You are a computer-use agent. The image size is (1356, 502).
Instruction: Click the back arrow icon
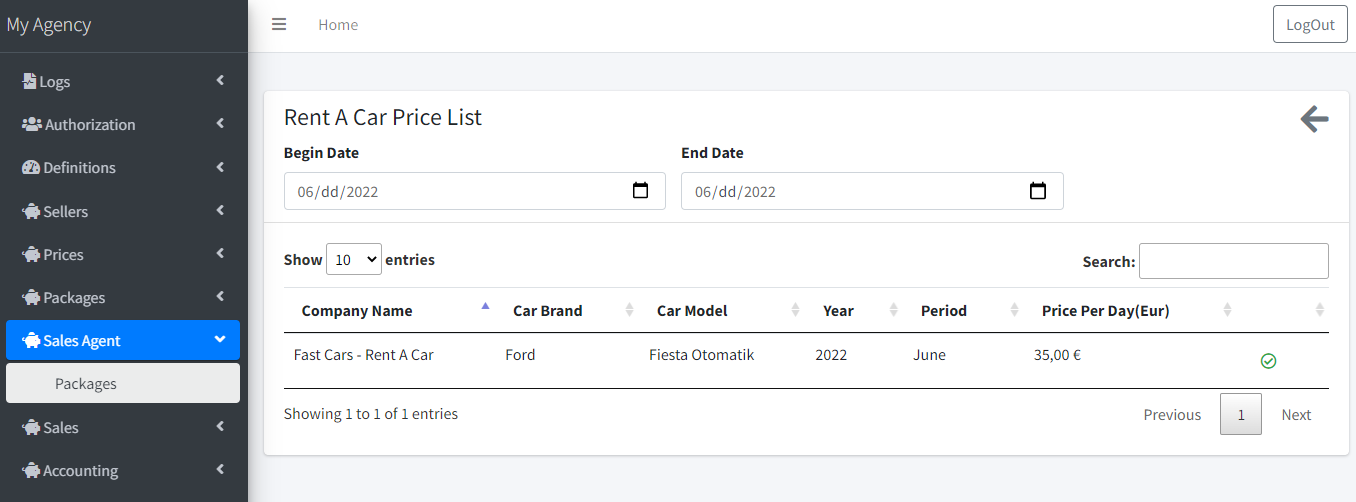(1314, 120)
